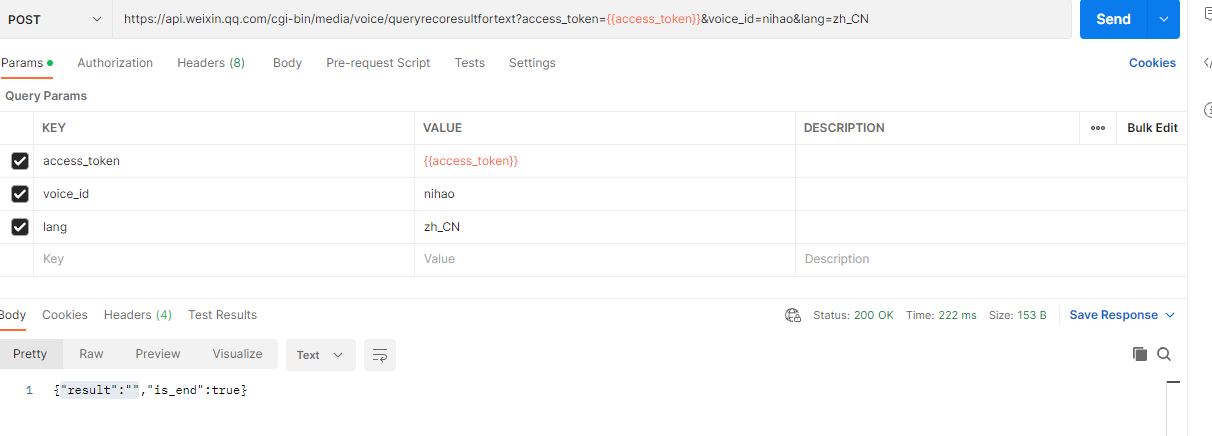The height and width of the screenshot is (436, 1212).
Task: Open the Tests tab
Action: (469, 63)
